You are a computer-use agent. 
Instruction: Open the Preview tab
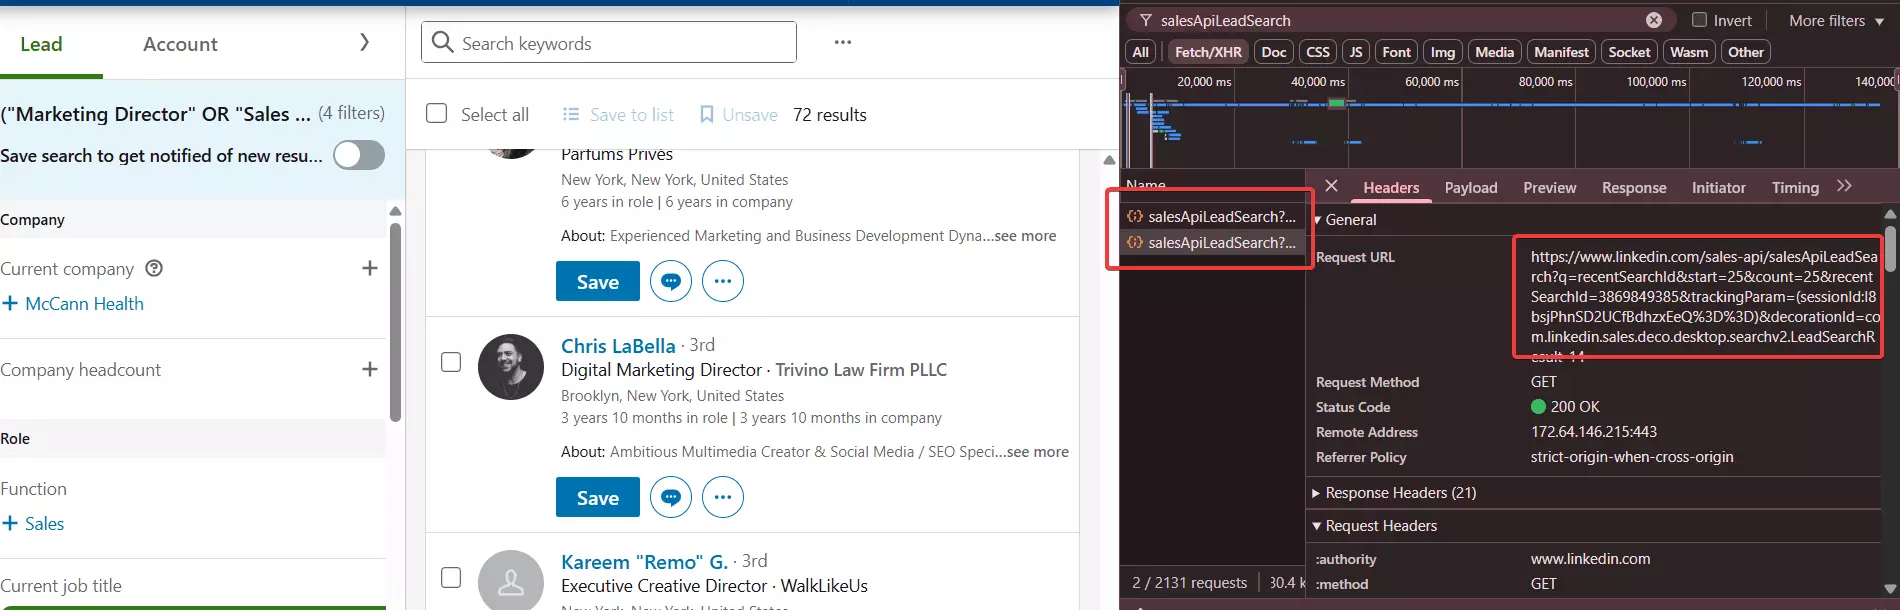point(1549,187)
